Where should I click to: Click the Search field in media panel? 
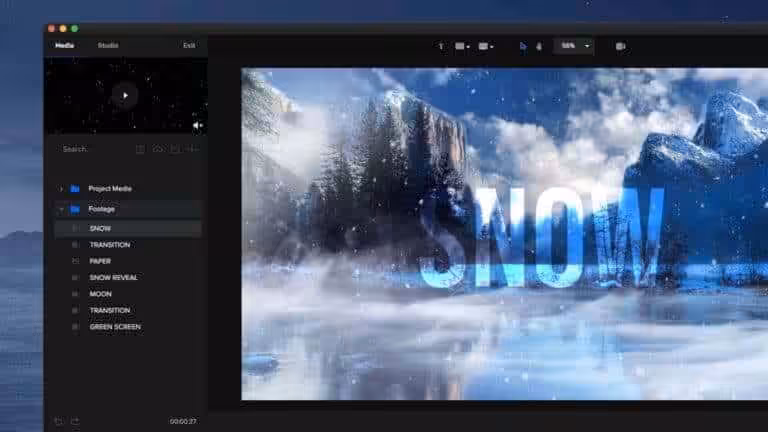90,149
